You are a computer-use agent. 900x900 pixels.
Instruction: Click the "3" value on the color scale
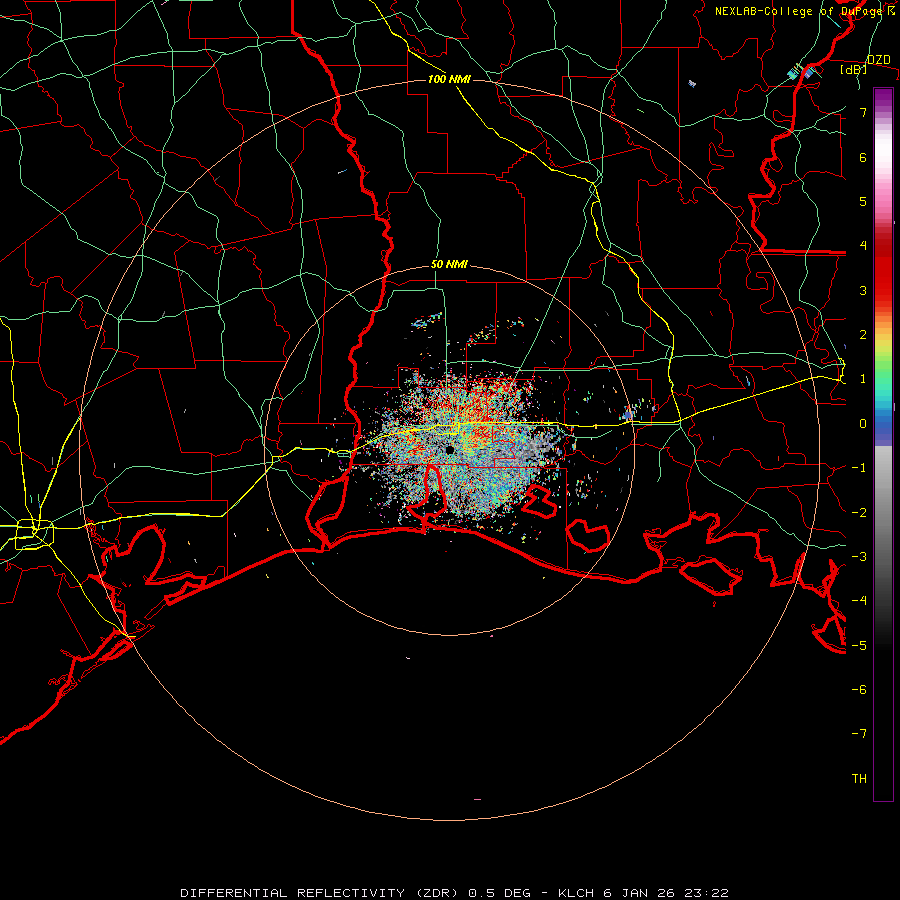tap(863, 290)
